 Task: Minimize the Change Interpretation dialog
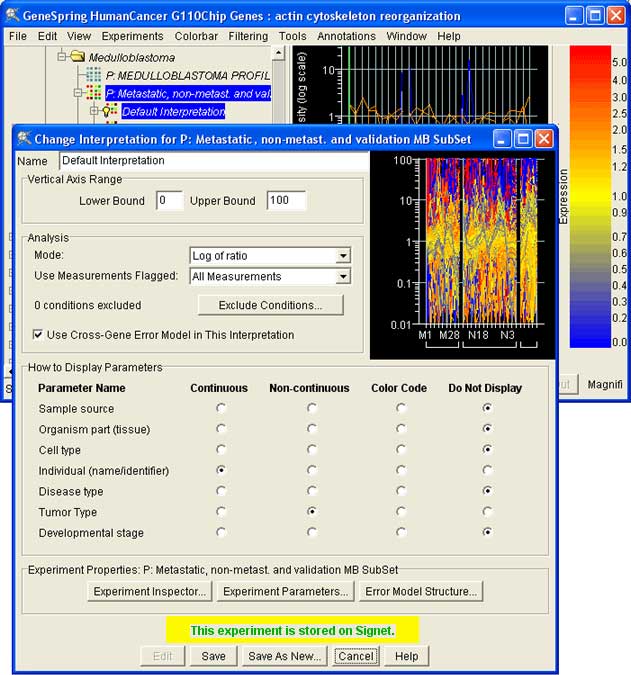[x=502, y=139]
